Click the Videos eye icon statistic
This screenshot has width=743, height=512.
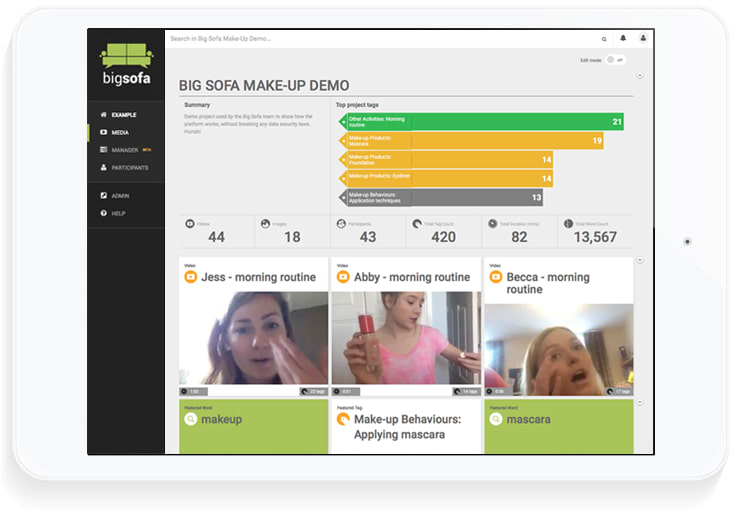point(190,224)
